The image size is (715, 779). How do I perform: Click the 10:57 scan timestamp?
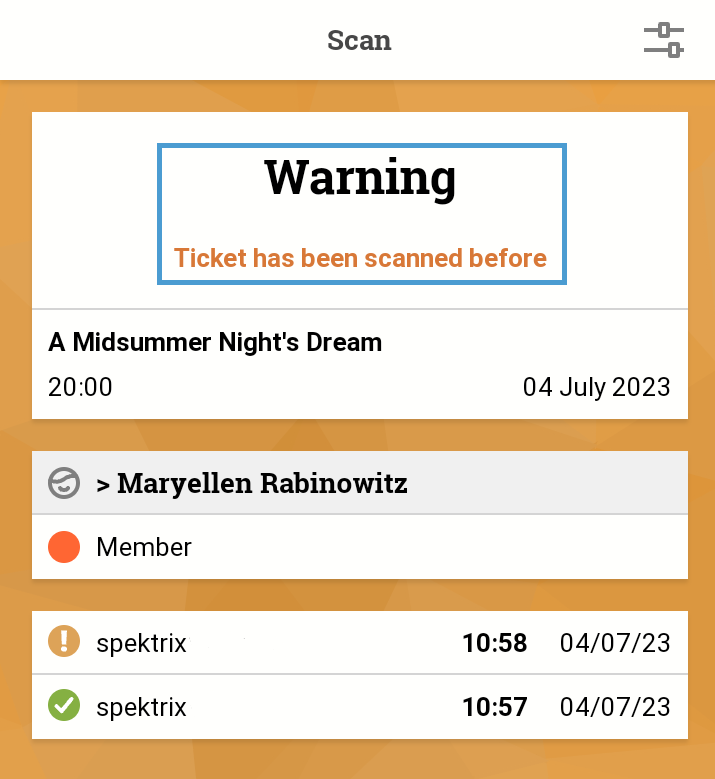[x=494, y=707]
